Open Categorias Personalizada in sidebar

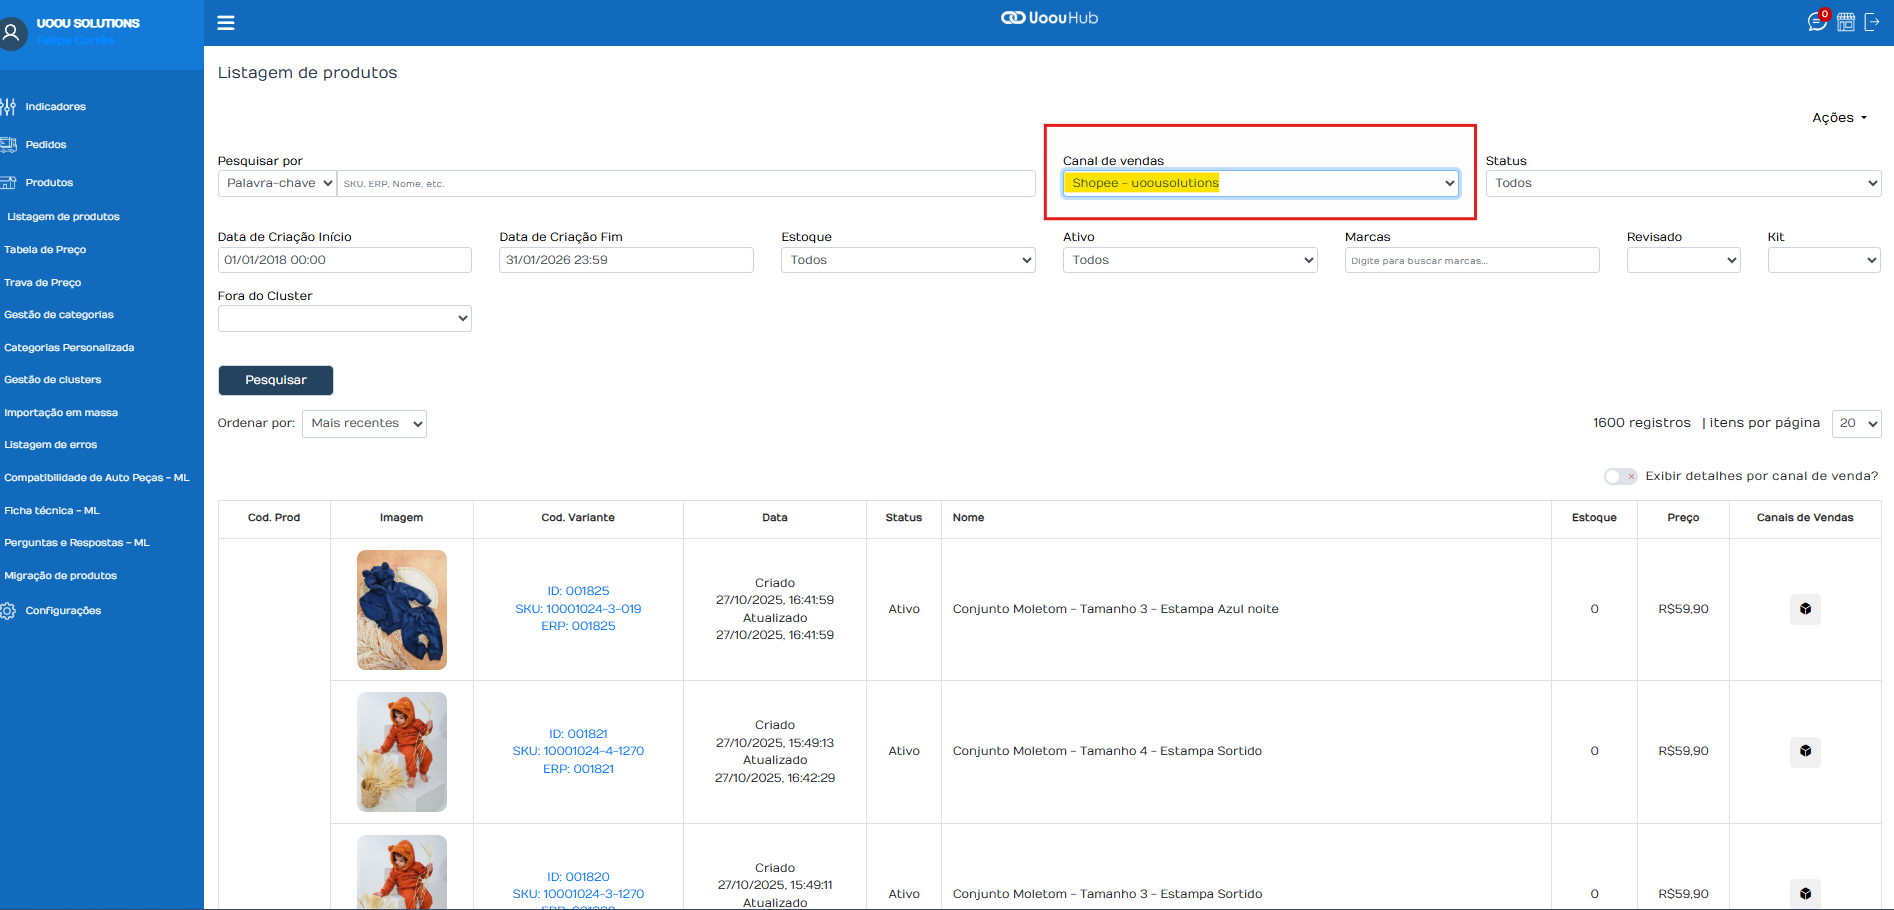(x=69, y=347)
